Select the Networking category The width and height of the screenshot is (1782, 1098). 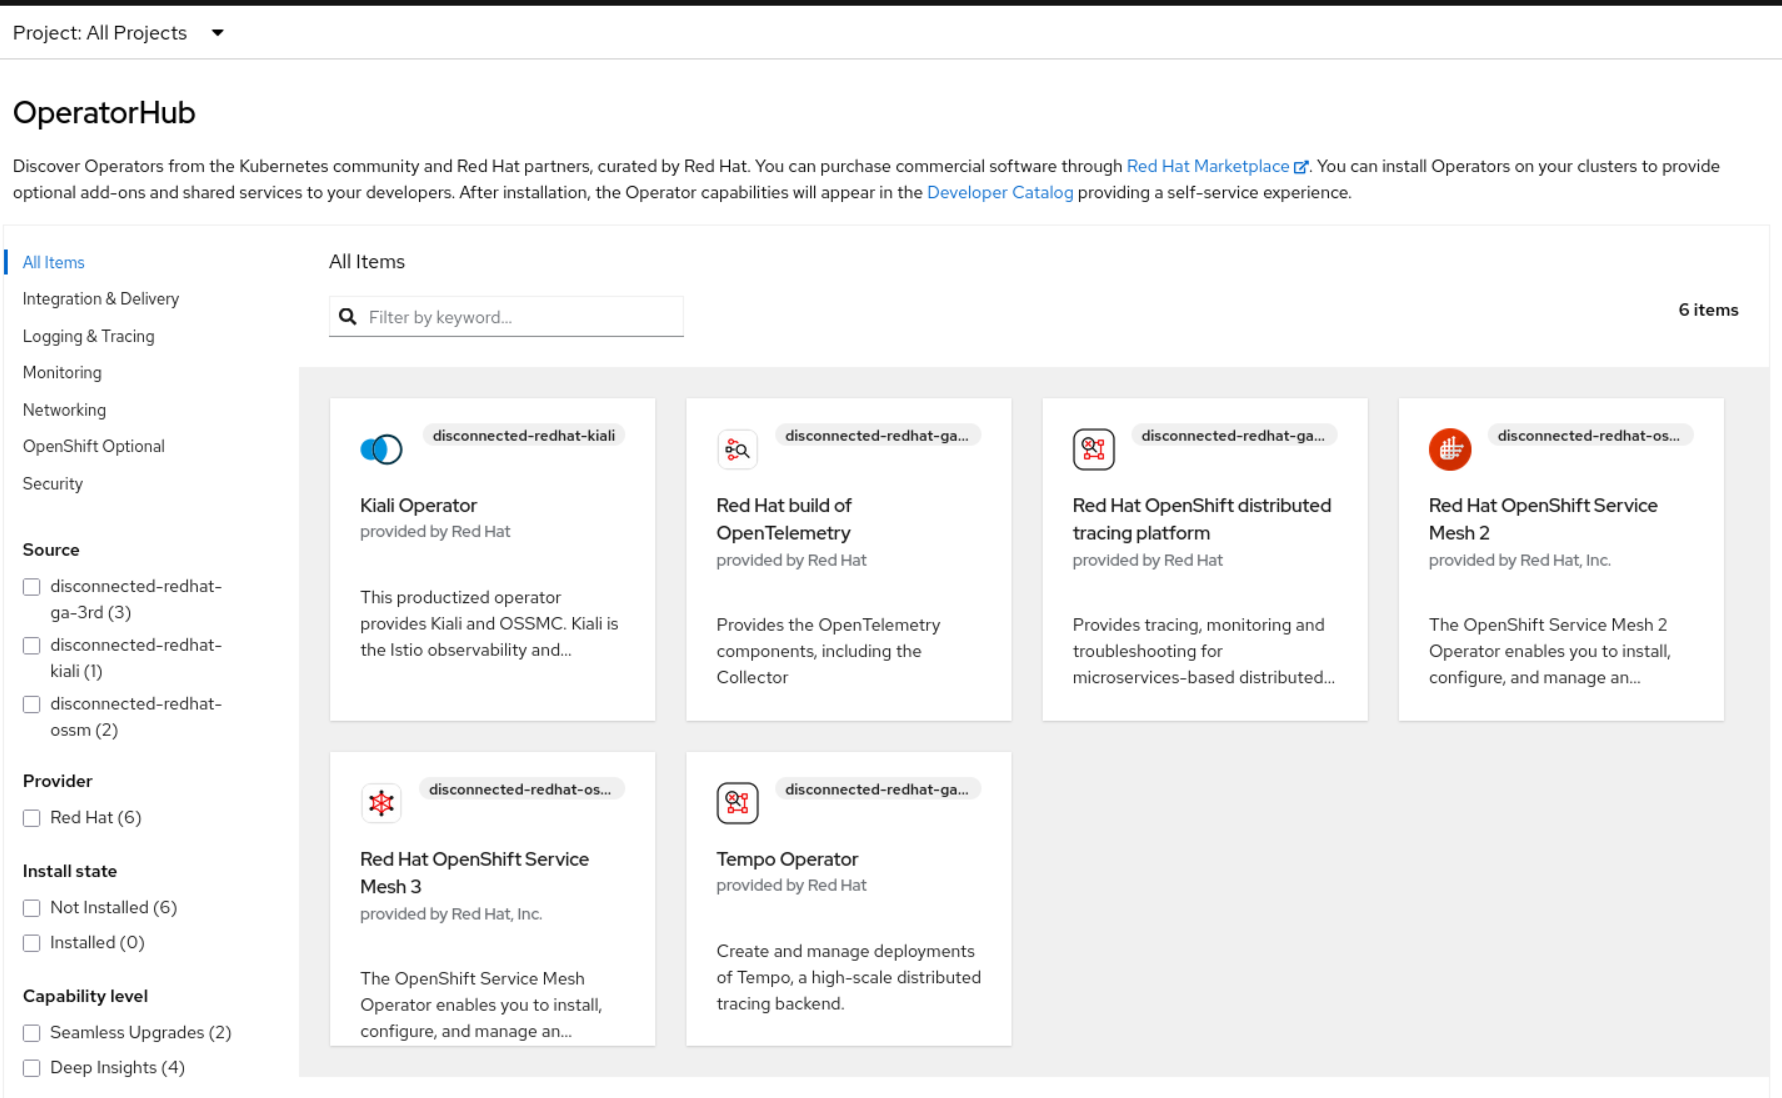coord(64,410)
